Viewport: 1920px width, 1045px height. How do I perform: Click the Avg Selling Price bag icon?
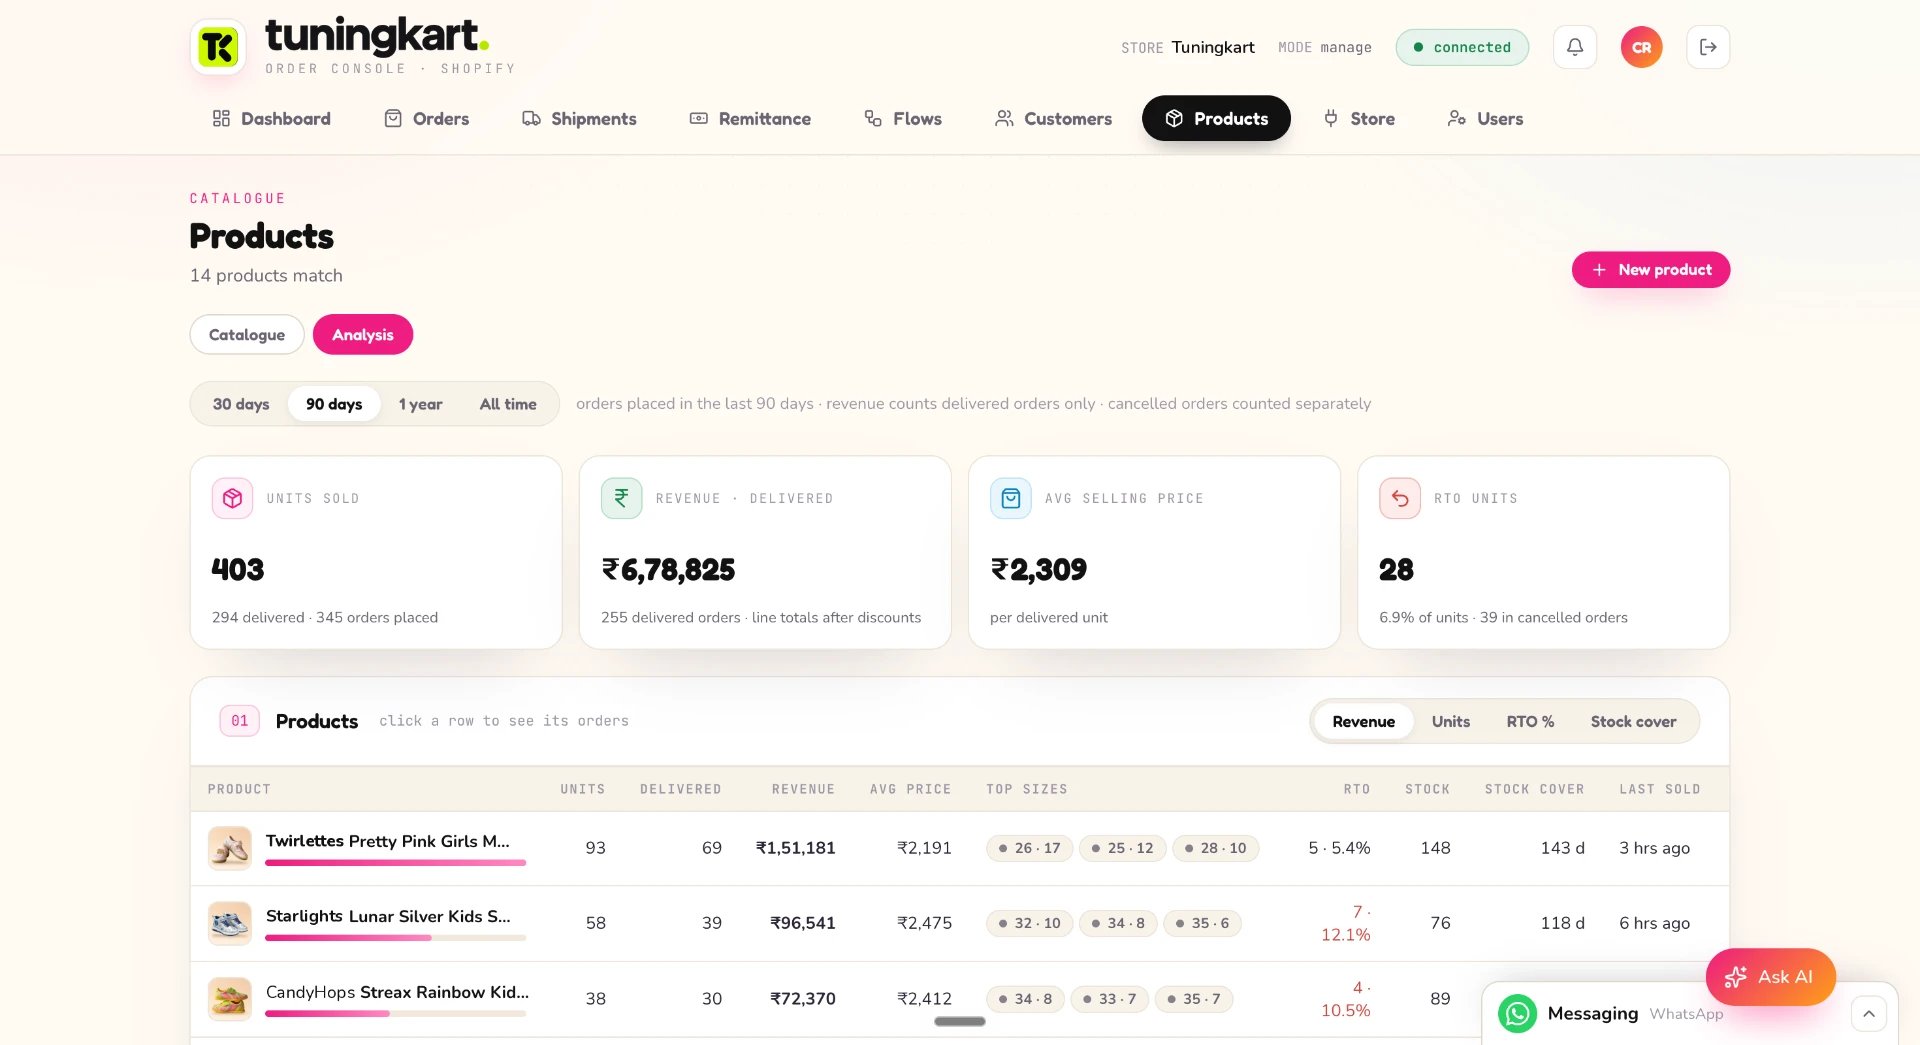click(x=1010, y=498)
